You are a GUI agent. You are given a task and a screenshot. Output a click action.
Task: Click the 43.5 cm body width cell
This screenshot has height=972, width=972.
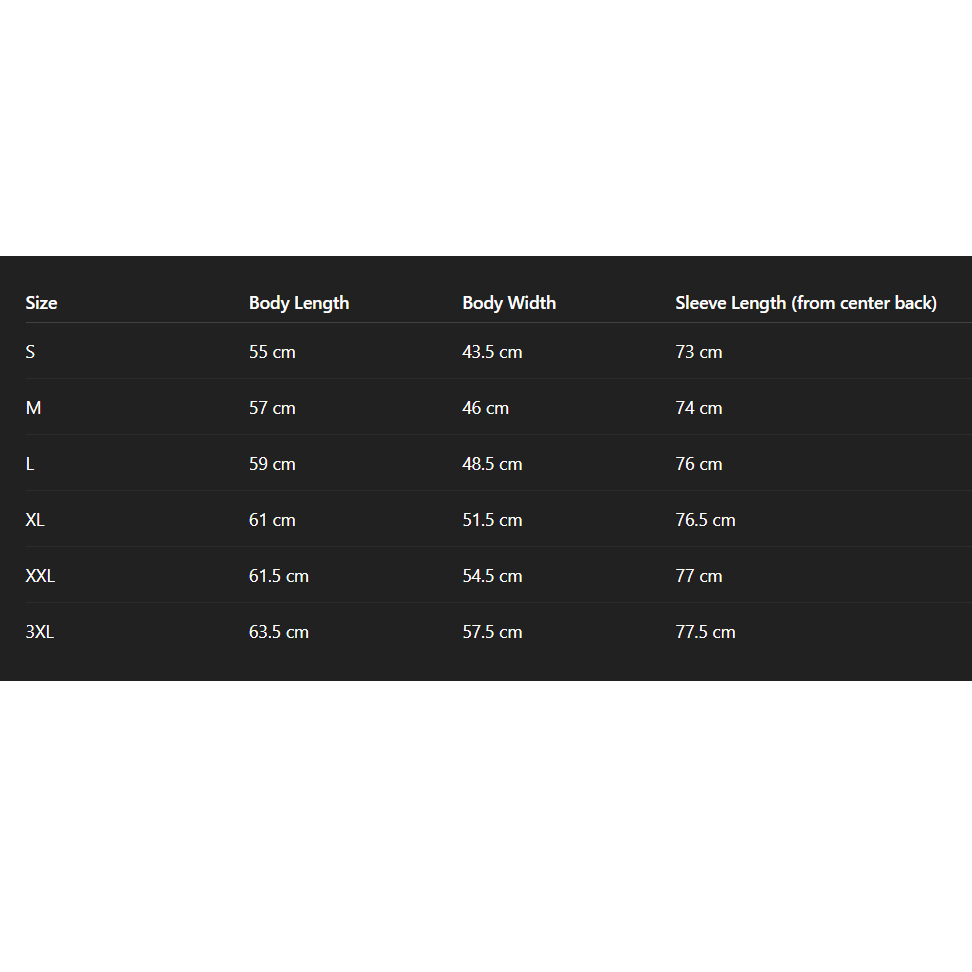[x=492, y=352]
